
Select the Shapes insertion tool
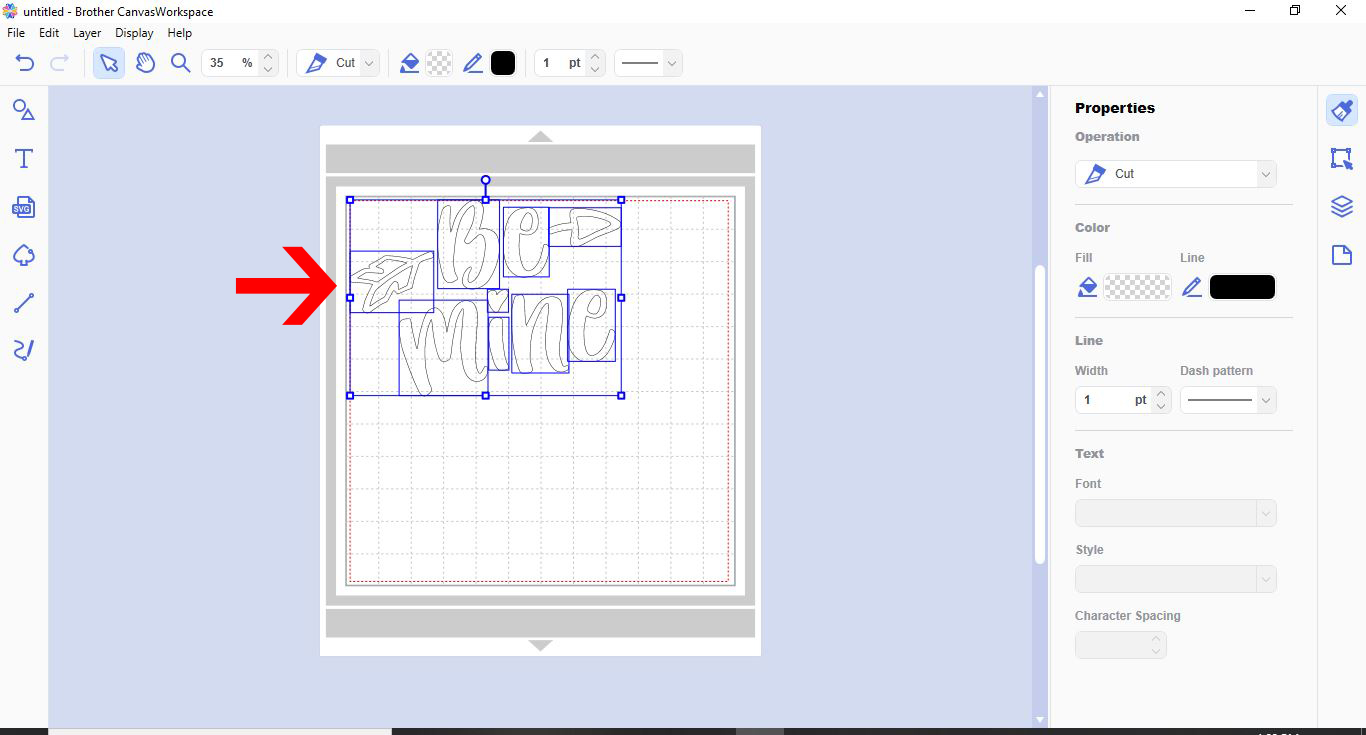coord(22,110)
